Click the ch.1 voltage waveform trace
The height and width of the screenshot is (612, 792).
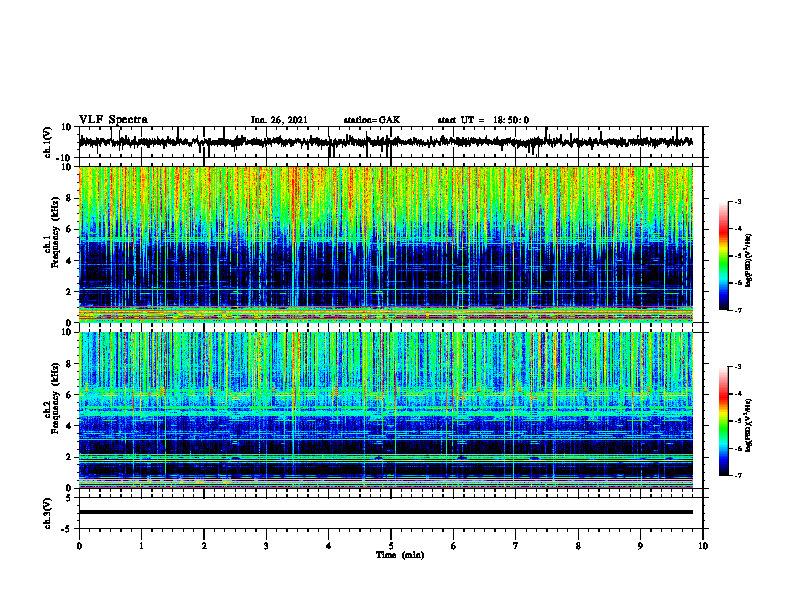pos(385,142)
